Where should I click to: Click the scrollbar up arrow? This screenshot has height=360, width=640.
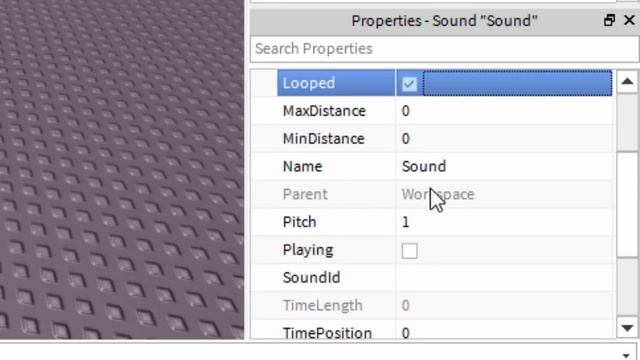(627, 82)
